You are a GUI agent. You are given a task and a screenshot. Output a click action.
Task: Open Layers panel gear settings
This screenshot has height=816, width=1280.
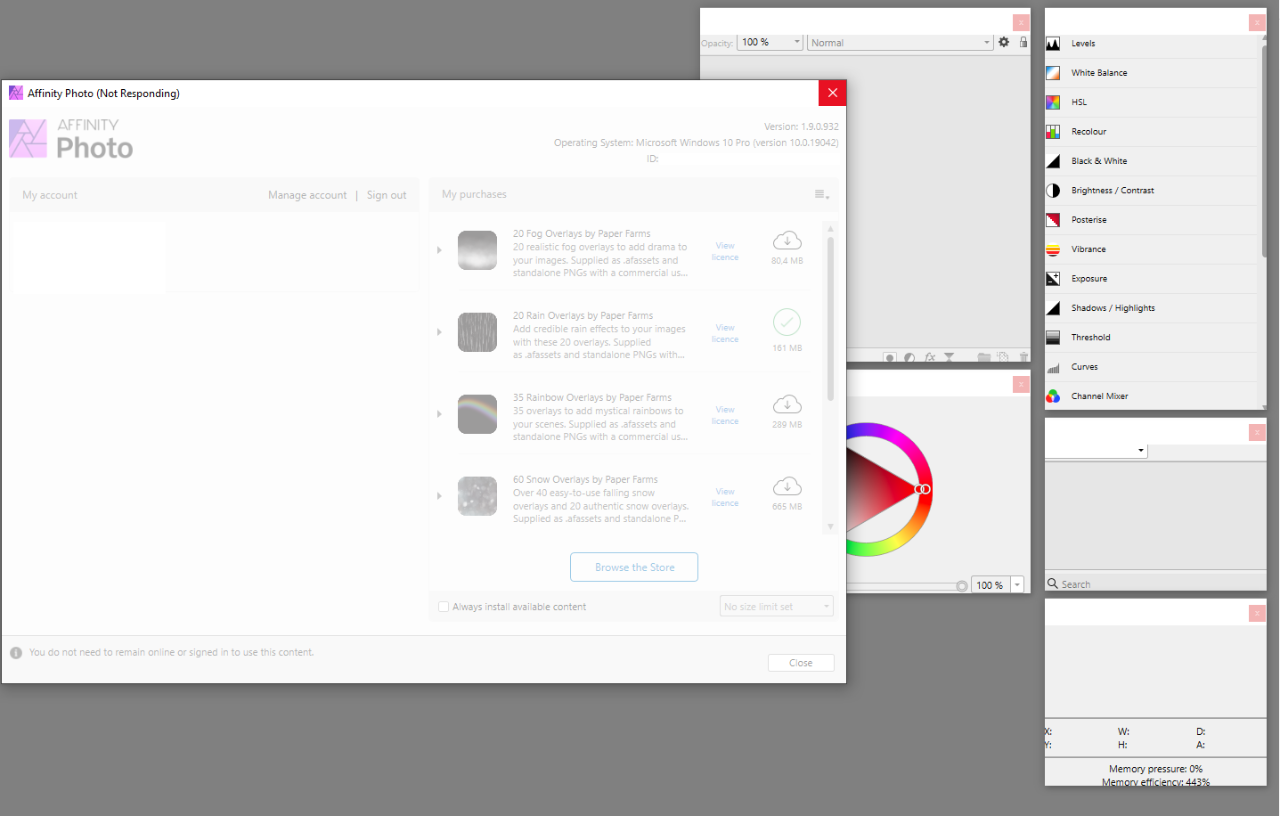(1004, 42)
